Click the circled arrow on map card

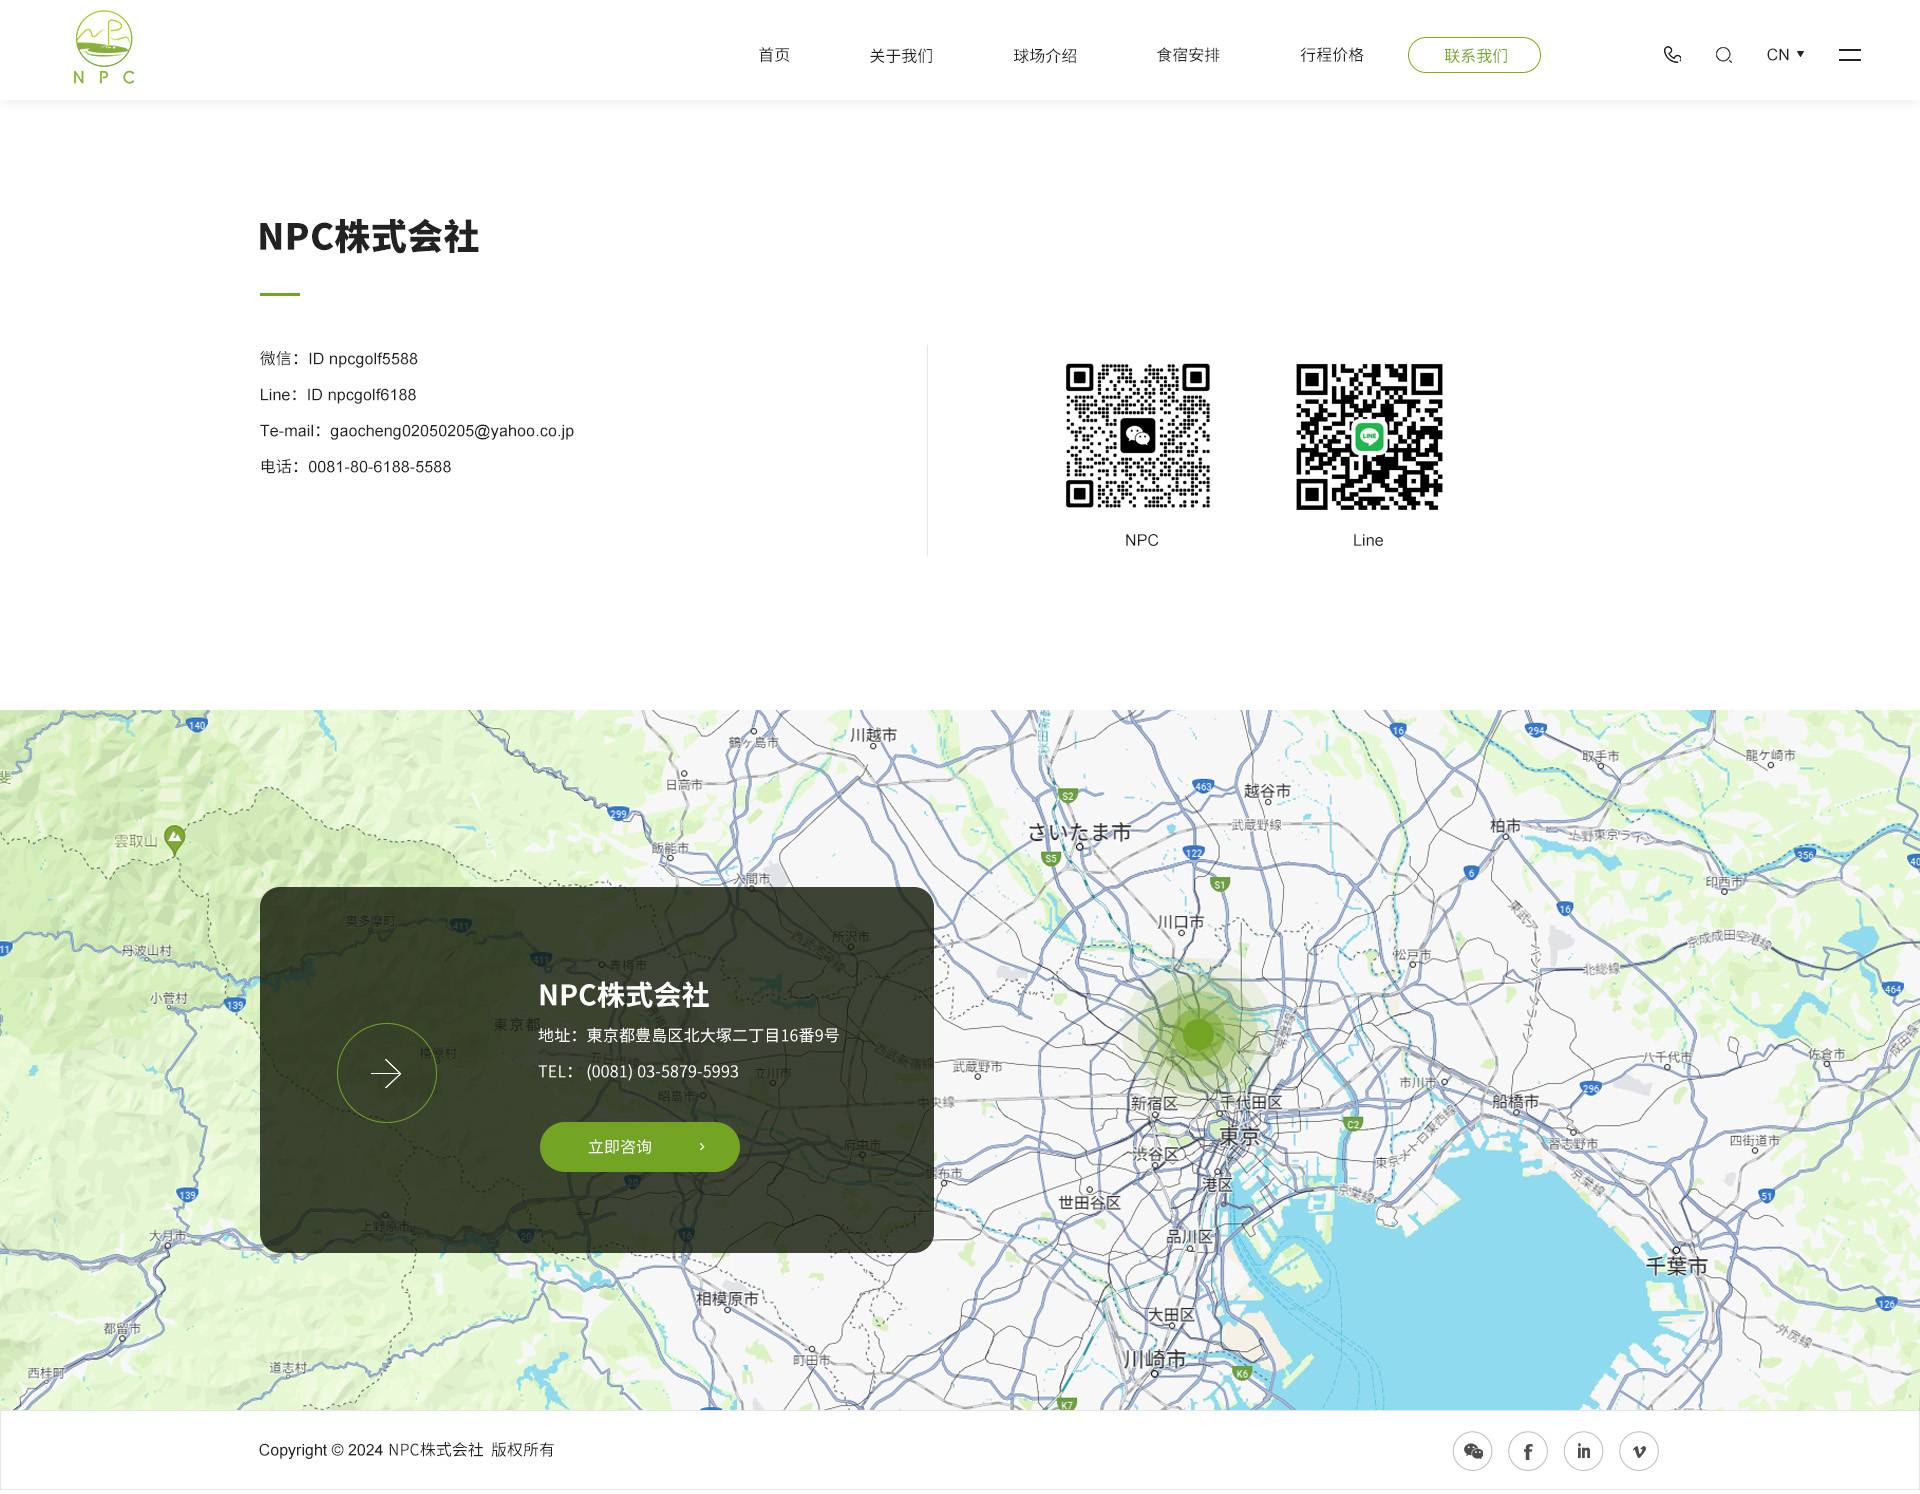[x=387, y=1073]
